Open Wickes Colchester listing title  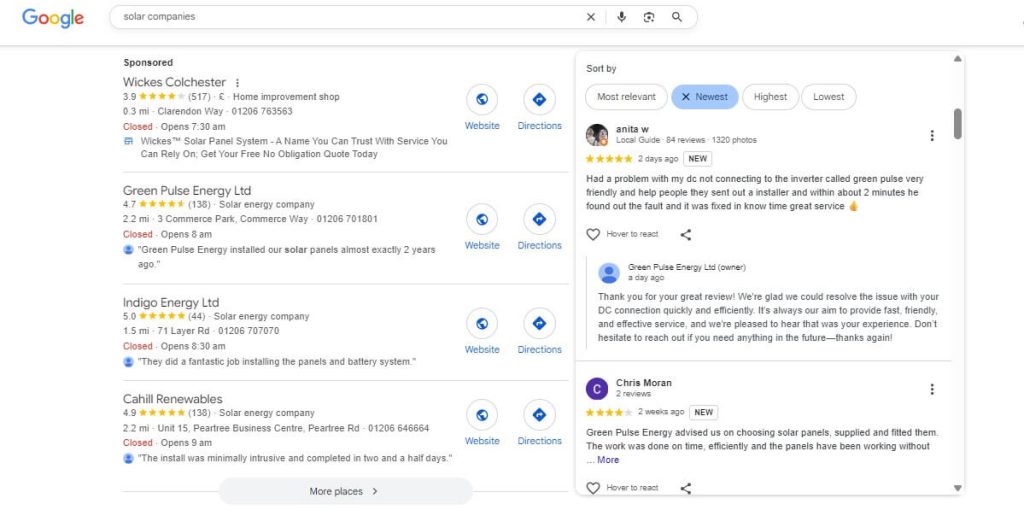[x=174, y=82]
